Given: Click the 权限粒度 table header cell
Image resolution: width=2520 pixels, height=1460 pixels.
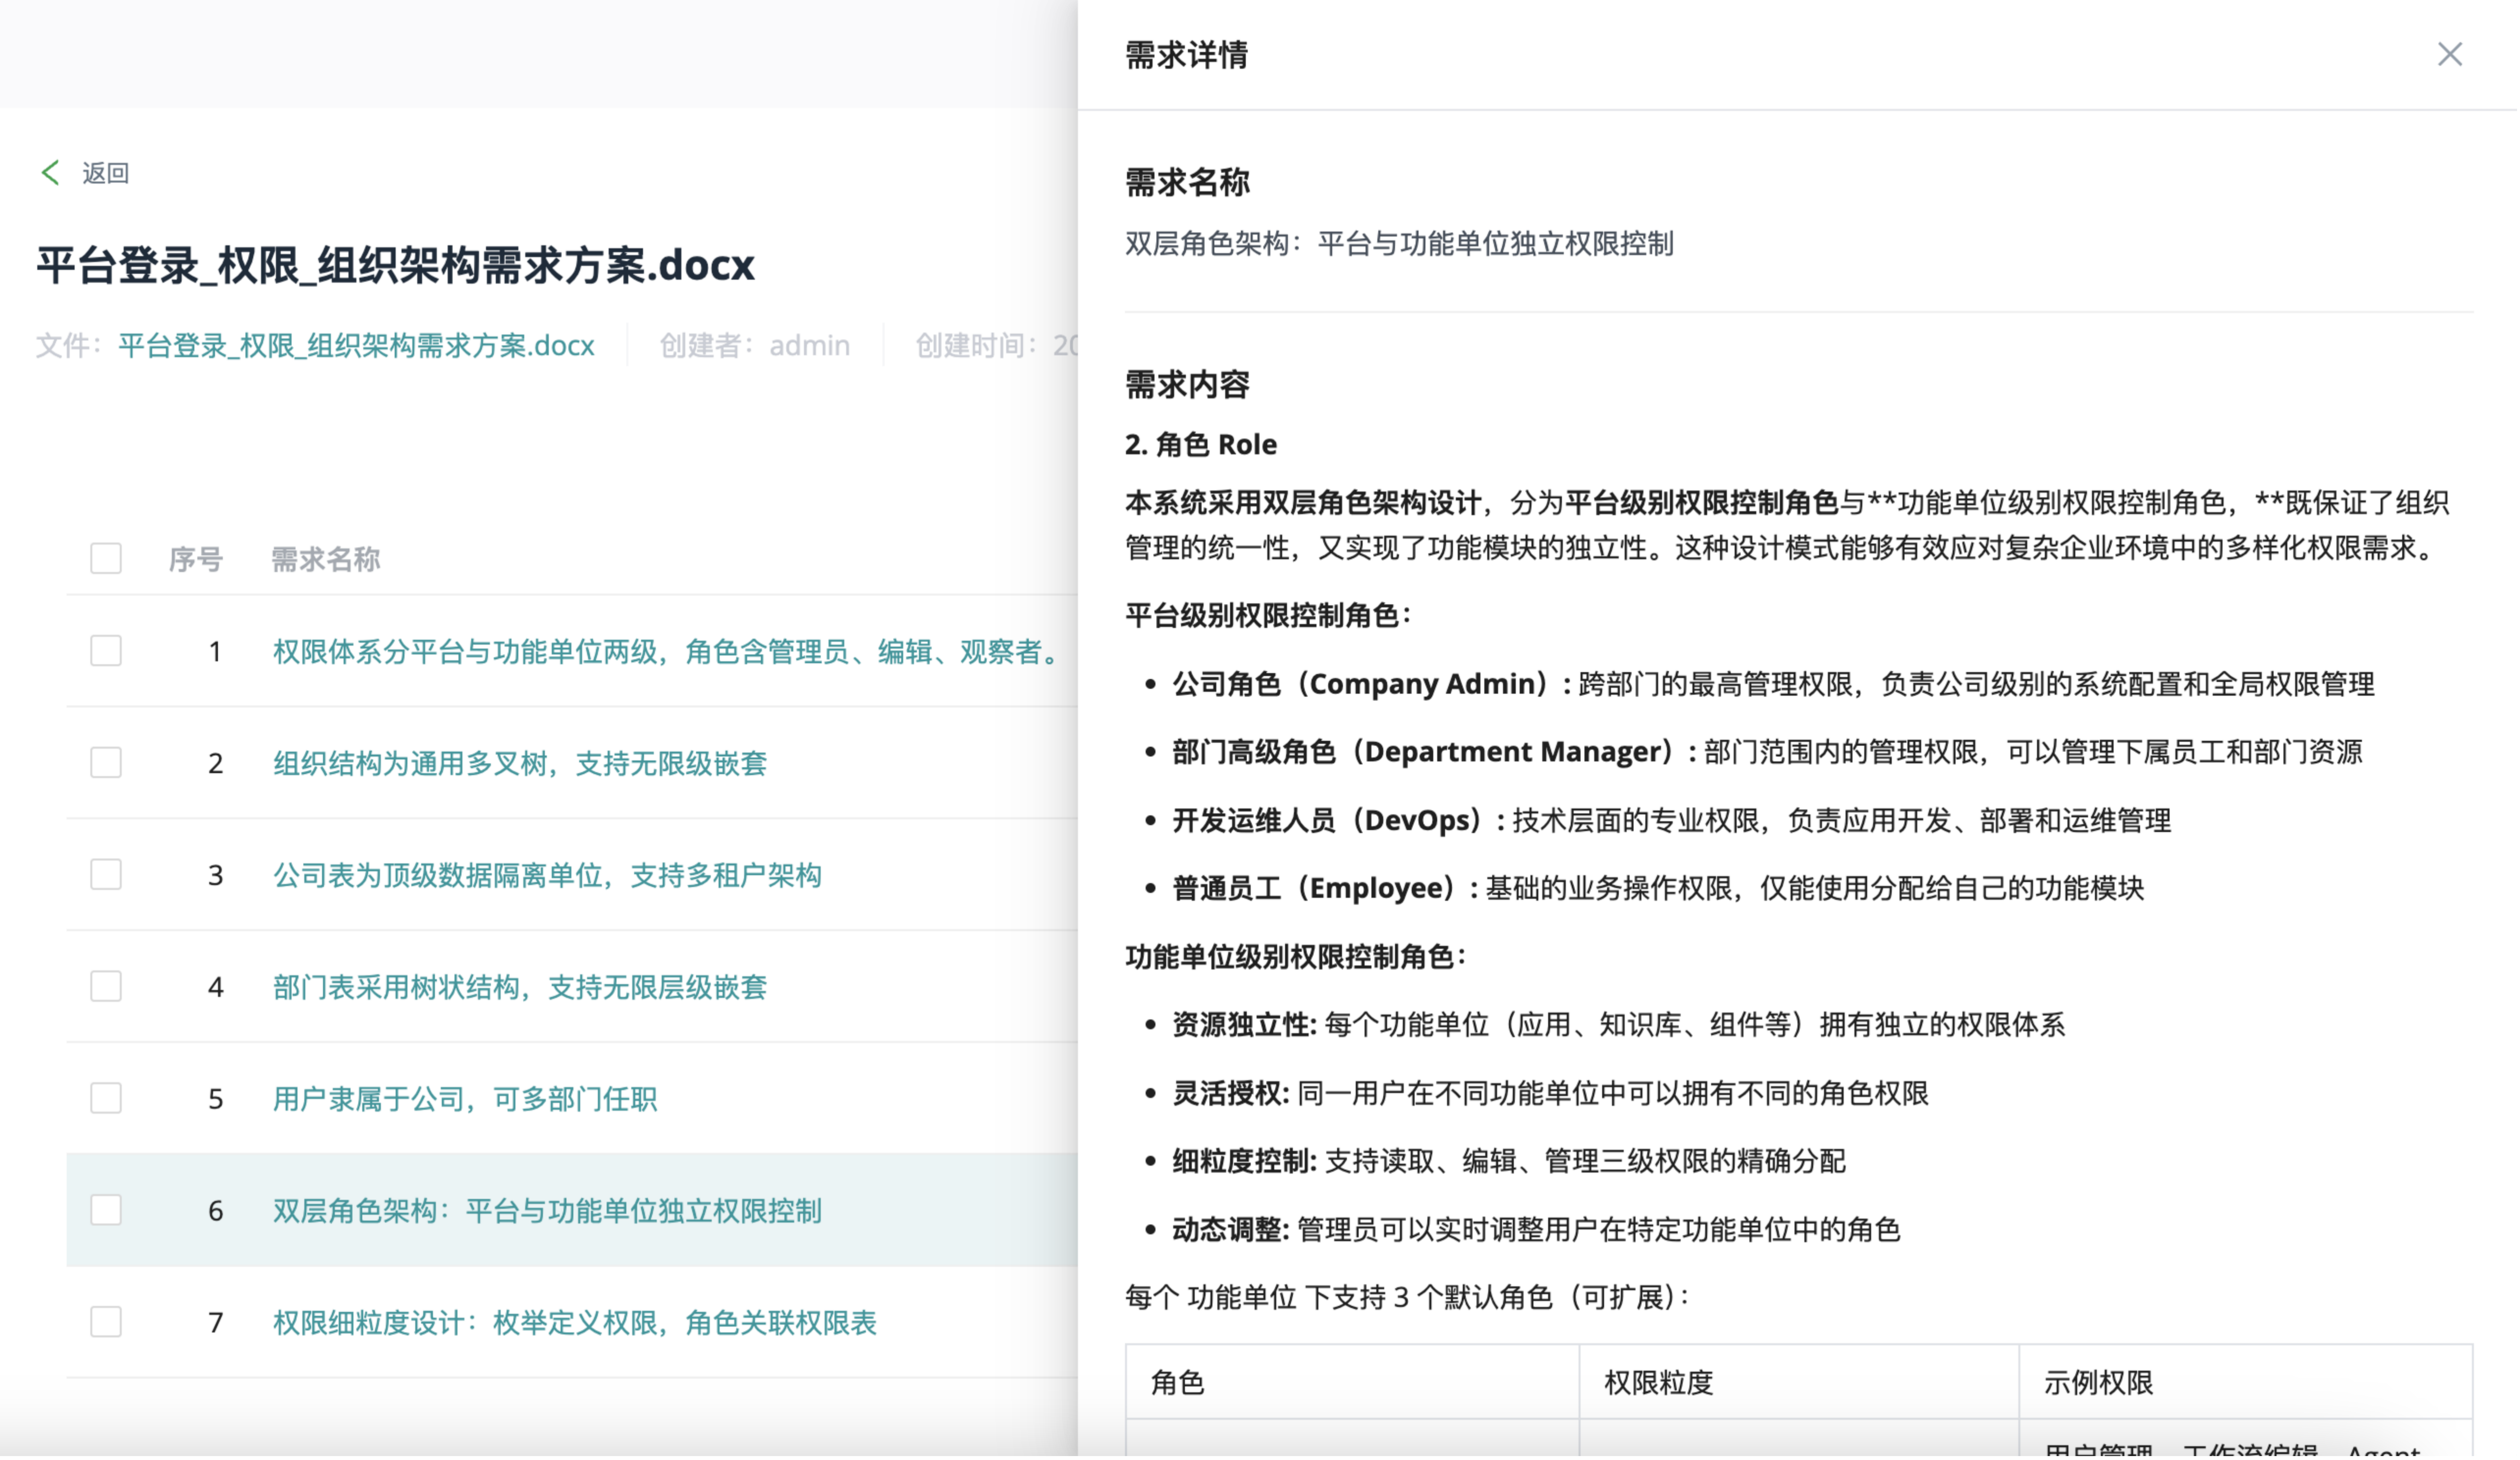Looking at the screenshot, I should coord(1799,1382).
